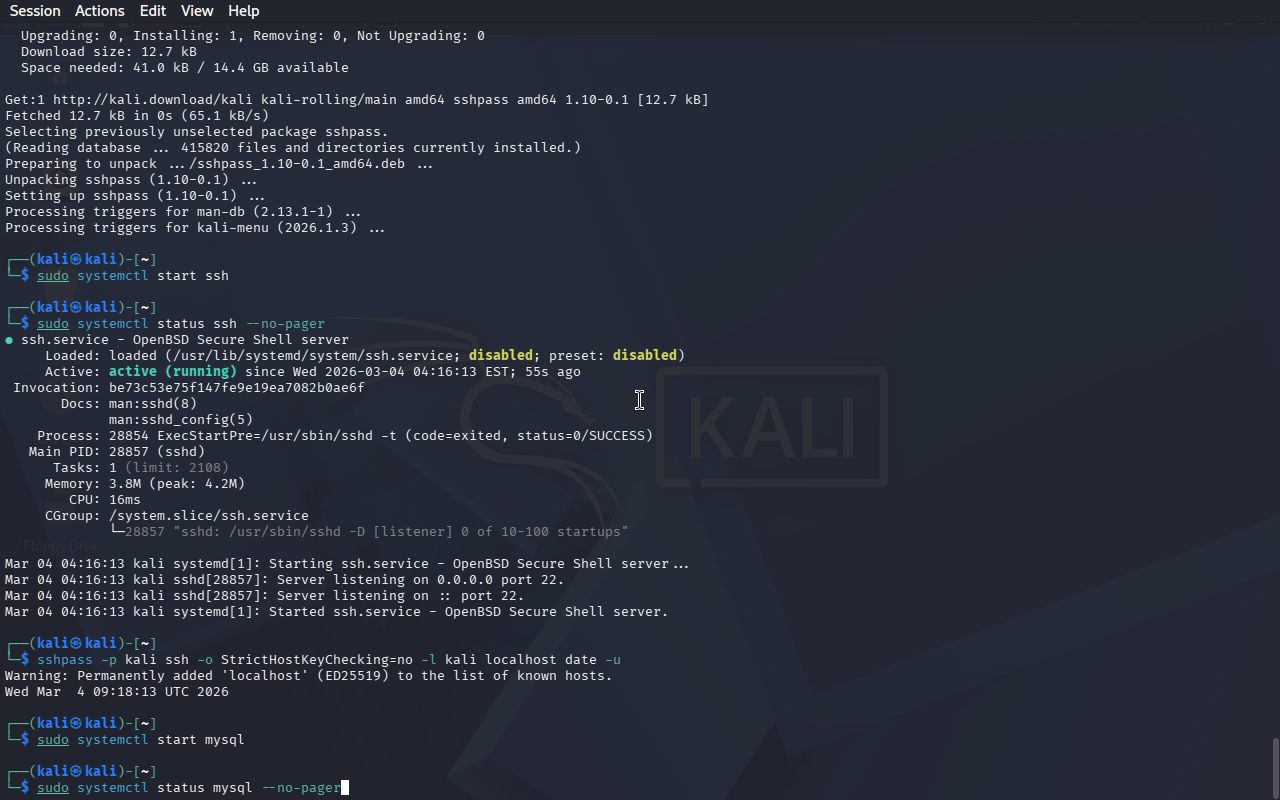Viewport: 1280px width, 800px height.
Task: Click the /usr/lib/systemd/system/ssh.service path
Action: [x=313, y=356]
